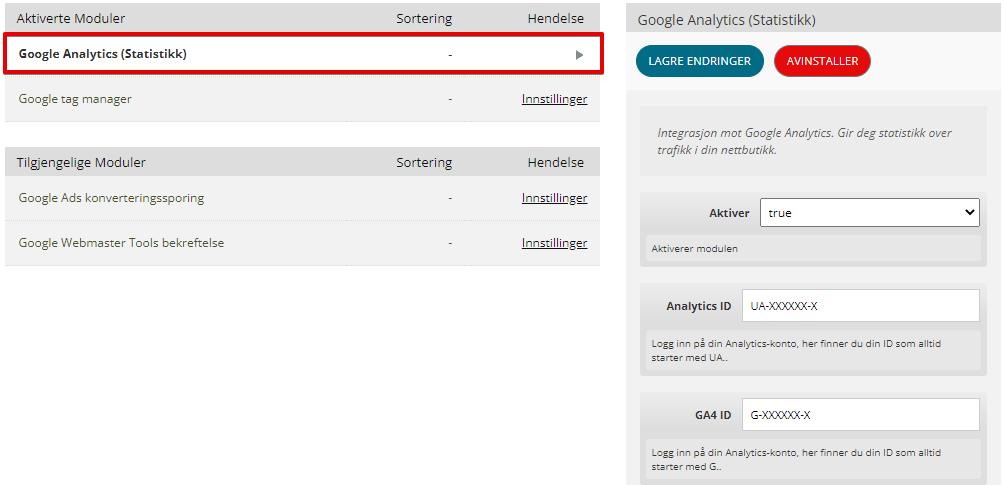Click the Aktiverte Moduler section header
This screenshot has height=485, width=1003.
(x=71, y=19)
